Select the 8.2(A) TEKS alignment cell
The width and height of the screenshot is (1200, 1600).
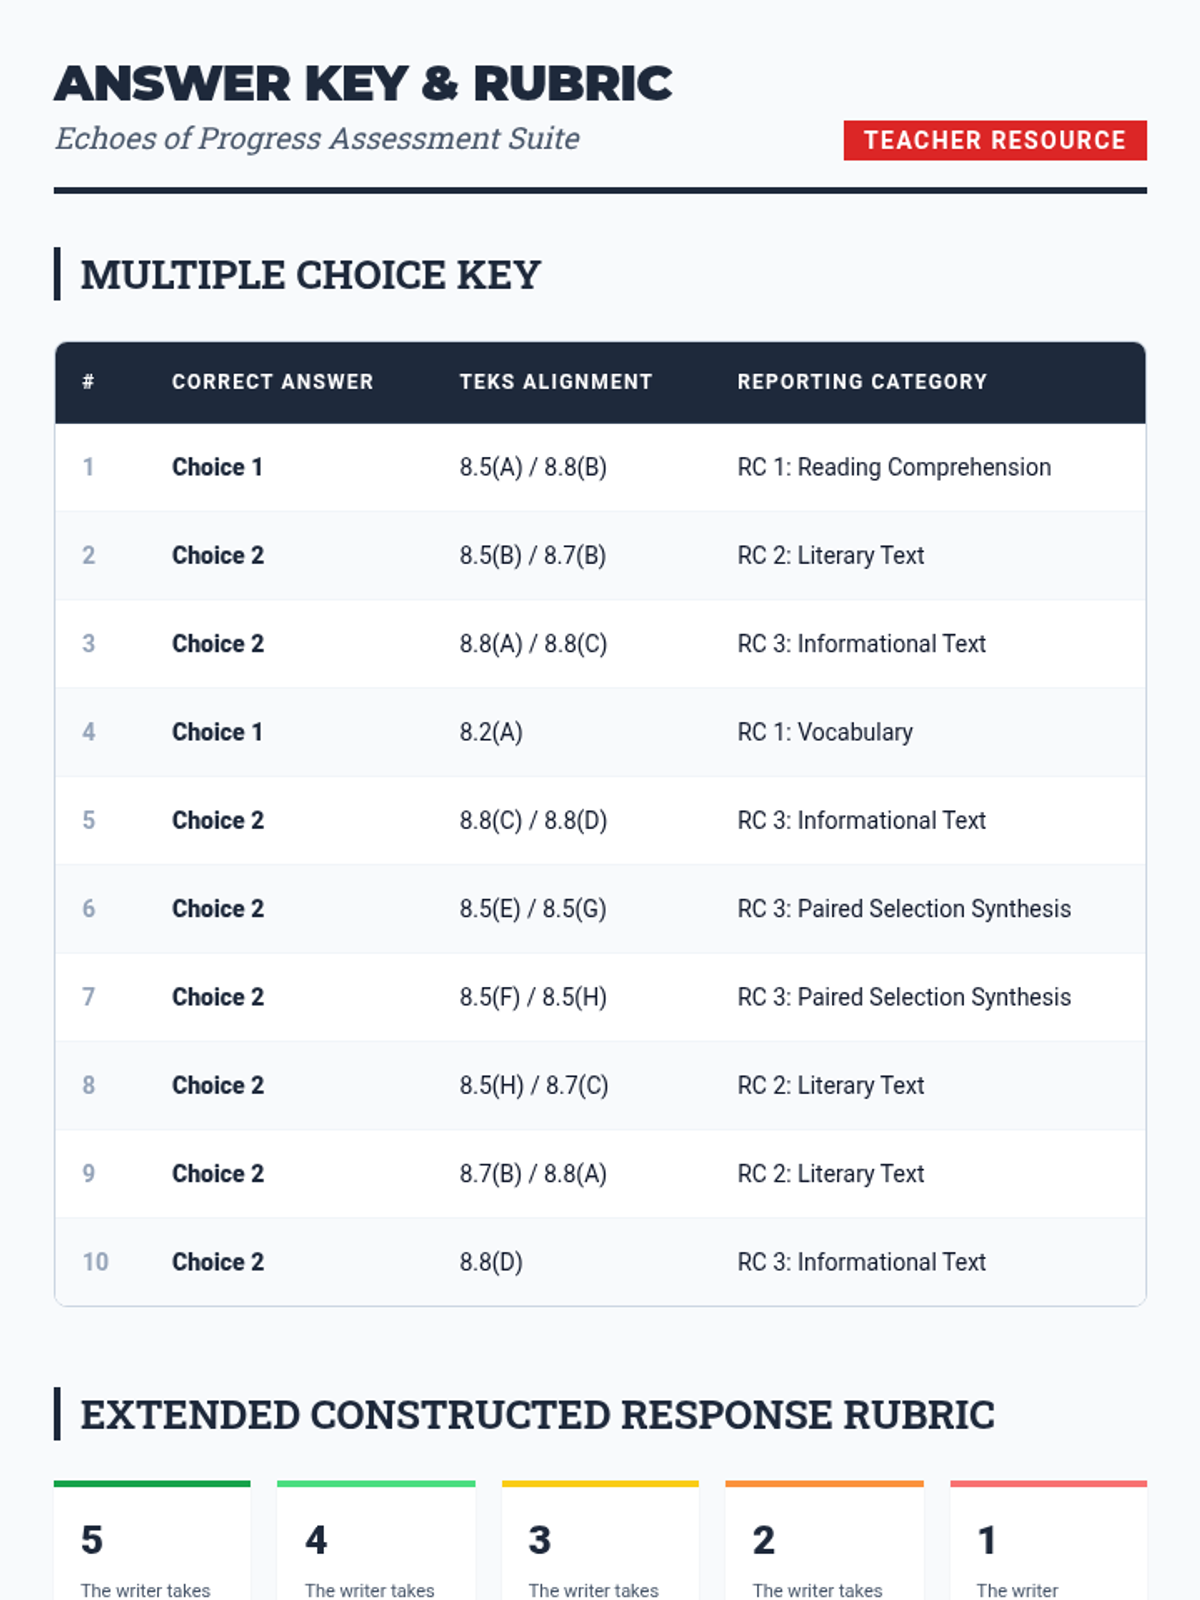491,732
